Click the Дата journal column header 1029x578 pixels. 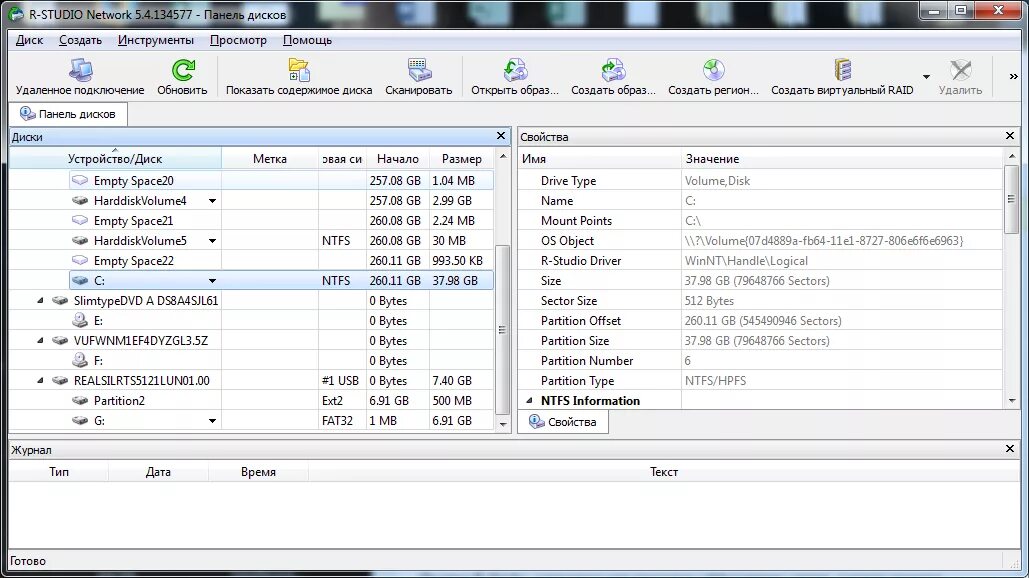pyautogui.click(x=158, y=472)
